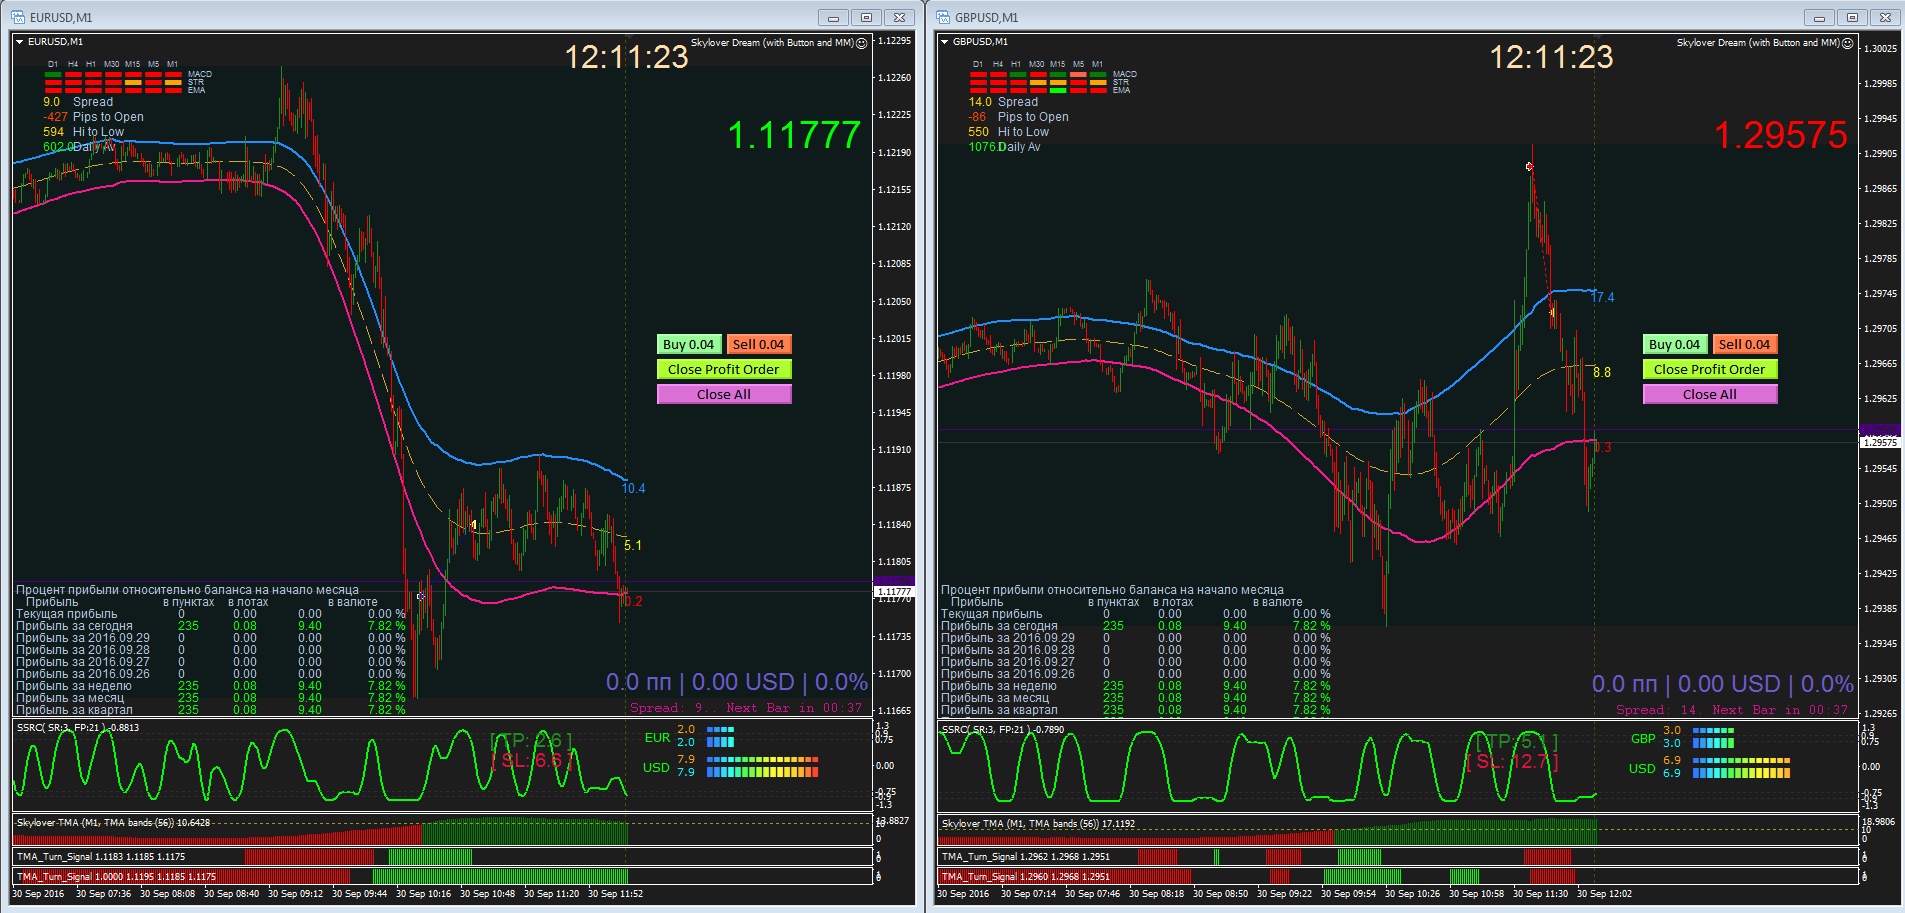Click Close Profit Order on GBPUSD chart
This screenshot has width=1905, height=913.
(x=1710, y=369)
